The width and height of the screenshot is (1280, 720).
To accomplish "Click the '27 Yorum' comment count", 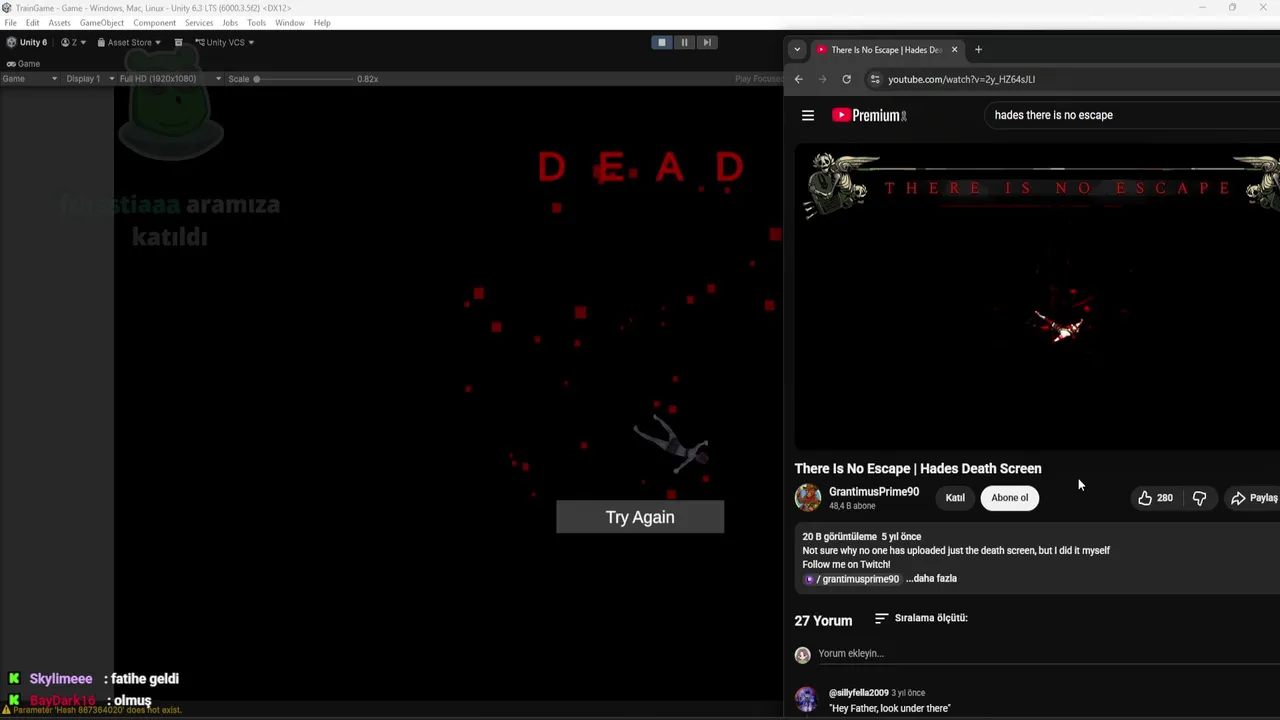I will coord(823,621).
